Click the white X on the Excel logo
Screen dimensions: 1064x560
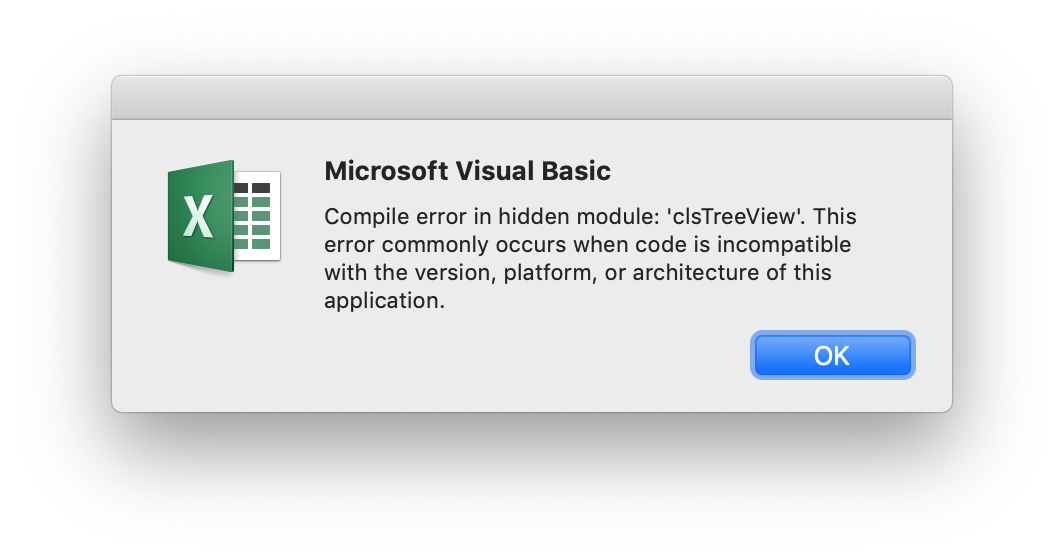198,217
